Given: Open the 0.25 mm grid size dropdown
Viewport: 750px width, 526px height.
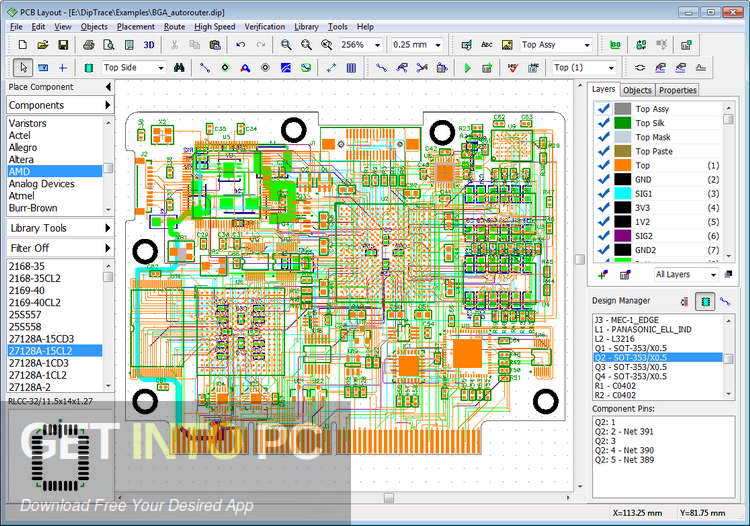Looking at the screenshot, I should point(438,45).
